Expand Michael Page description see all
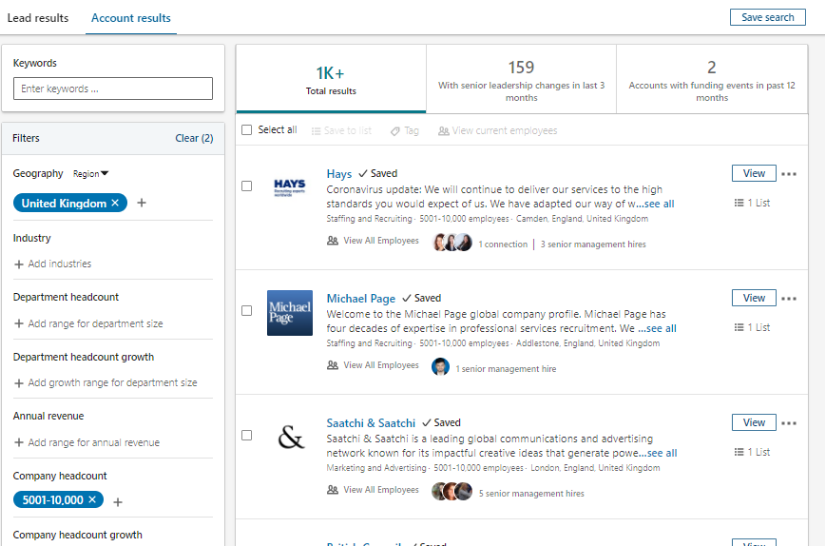 (657, 329)
